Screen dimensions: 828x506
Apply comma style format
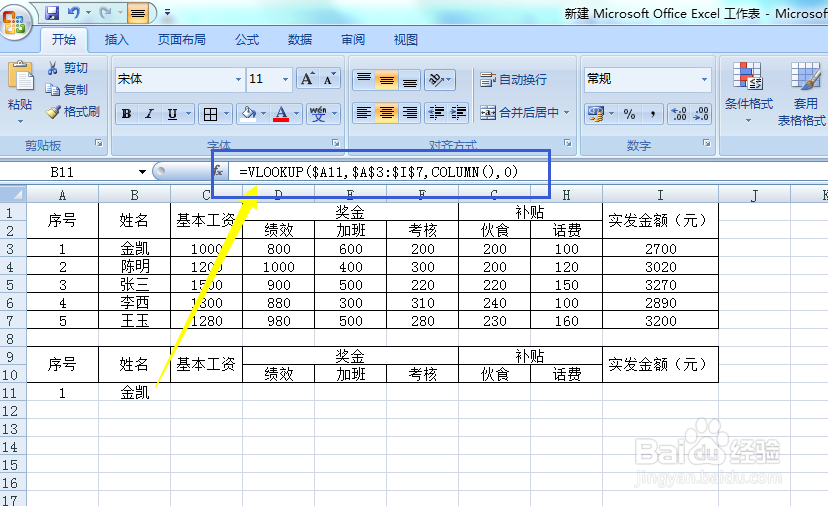pyautogui.click(x=653, y=114)
